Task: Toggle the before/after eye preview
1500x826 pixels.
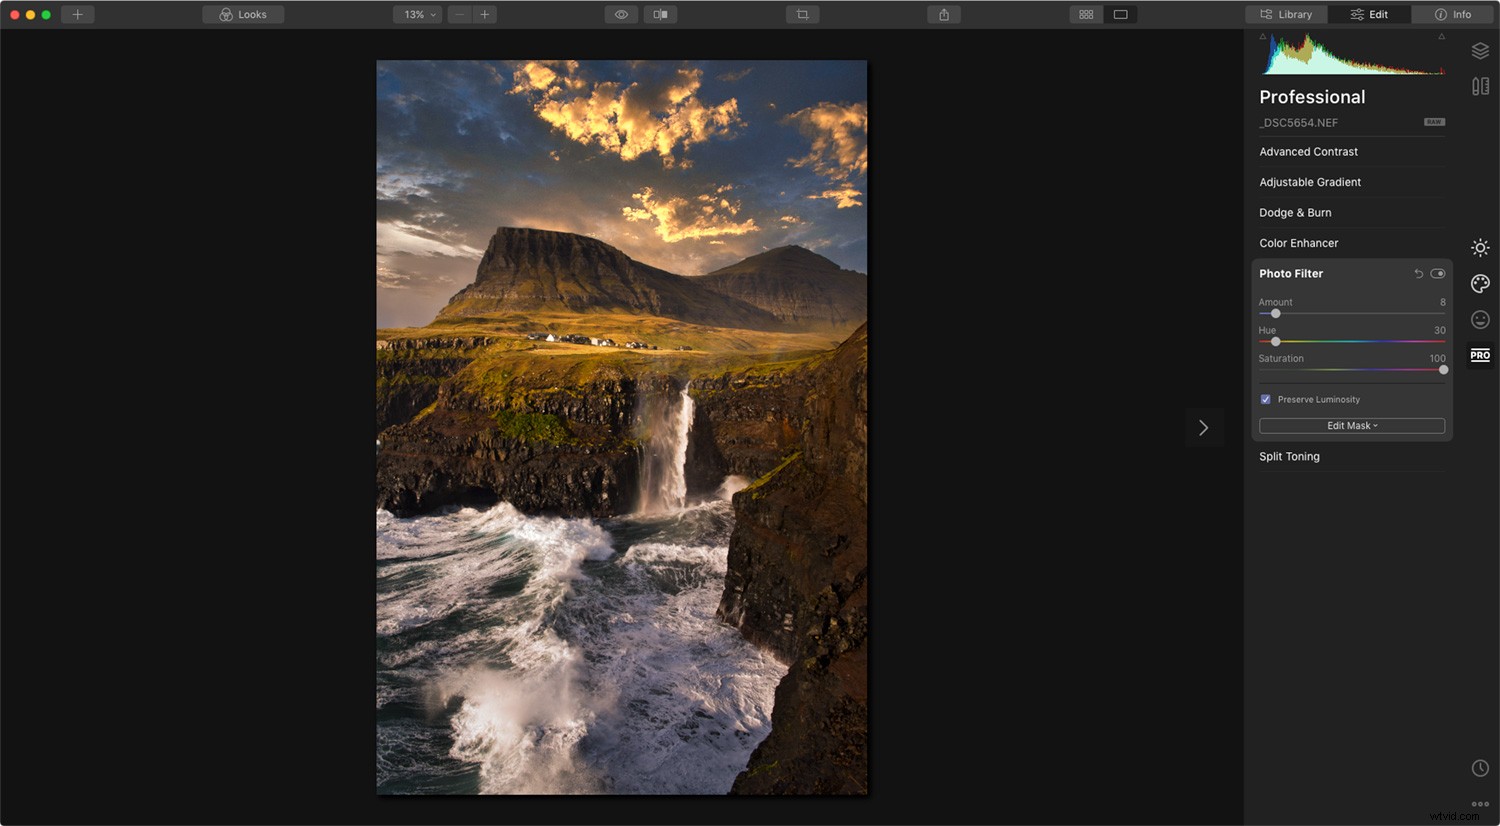Action: (621, 14)
